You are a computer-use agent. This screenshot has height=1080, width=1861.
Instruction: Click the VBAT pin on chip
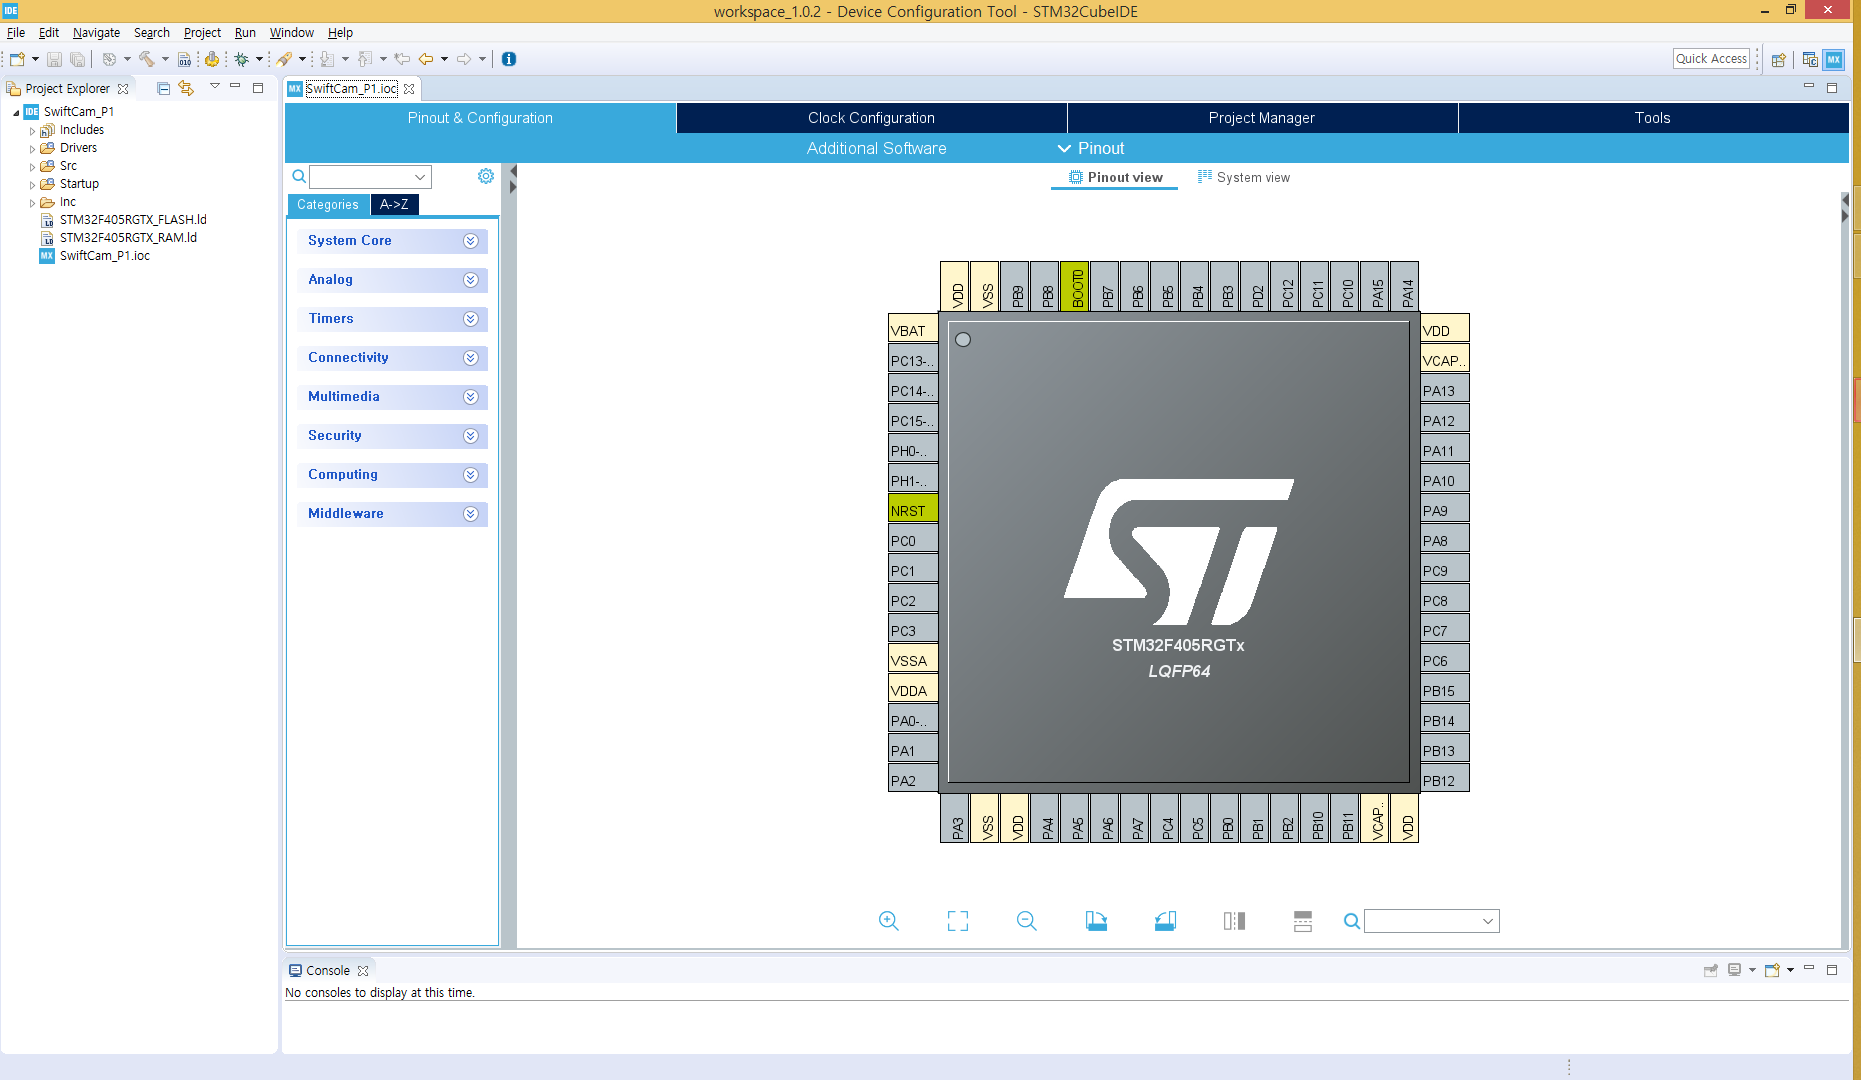(913, 330)
